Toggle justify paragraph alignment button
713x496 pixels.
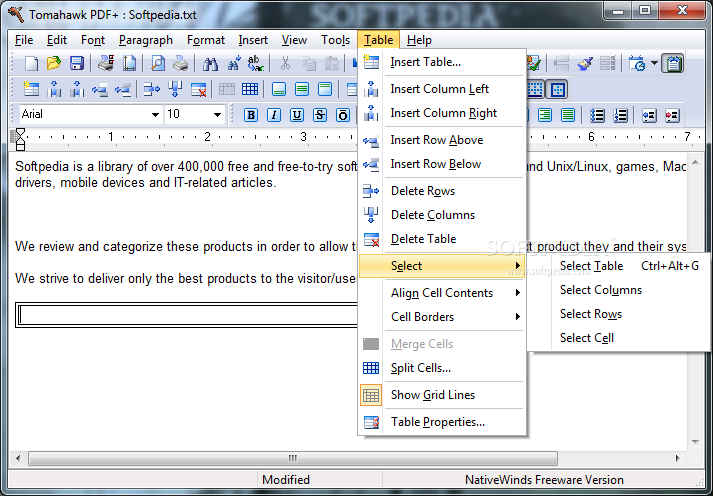(x=568, y=115)
